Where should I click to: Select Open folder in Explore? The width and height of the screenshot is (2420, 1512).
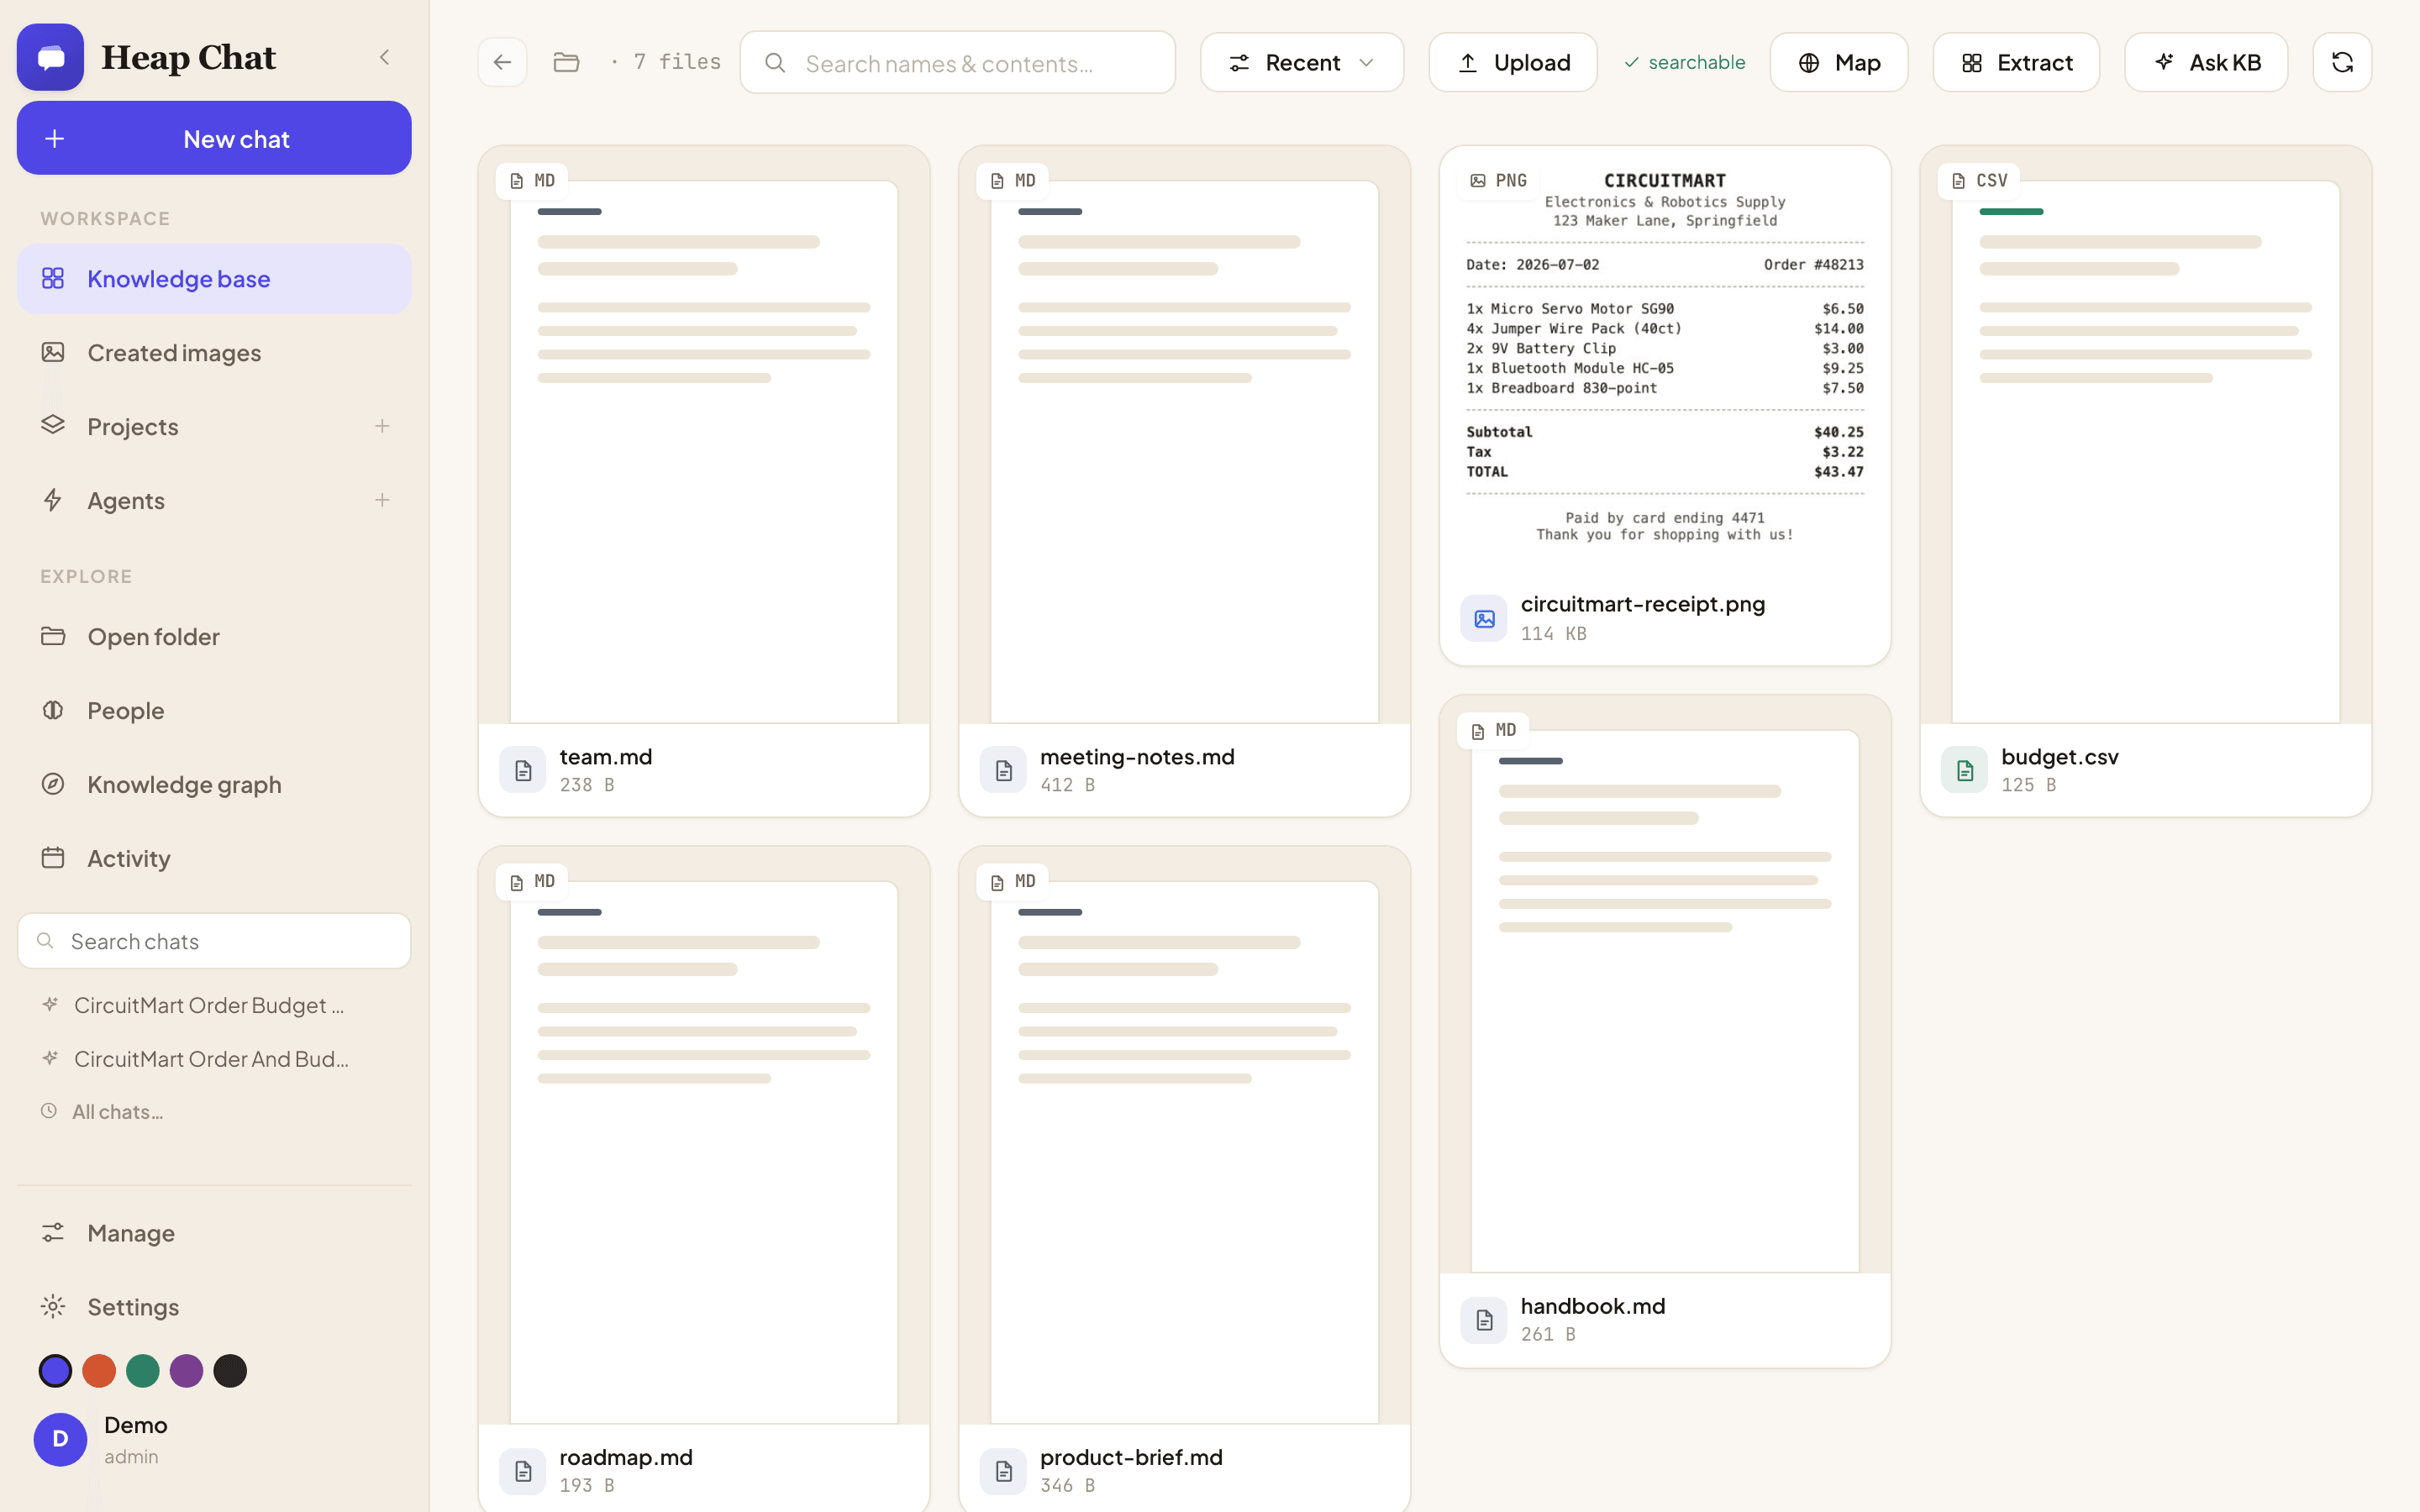click(x=214, y=636)
